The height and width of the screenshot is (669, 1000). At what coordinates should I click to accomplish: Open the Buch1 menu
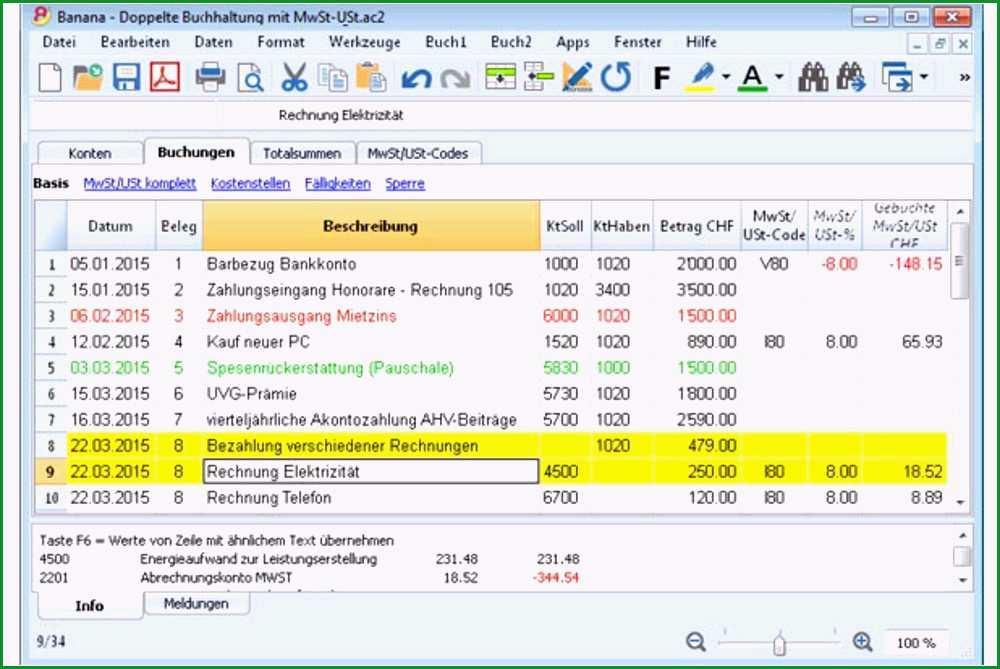(446, 42)
